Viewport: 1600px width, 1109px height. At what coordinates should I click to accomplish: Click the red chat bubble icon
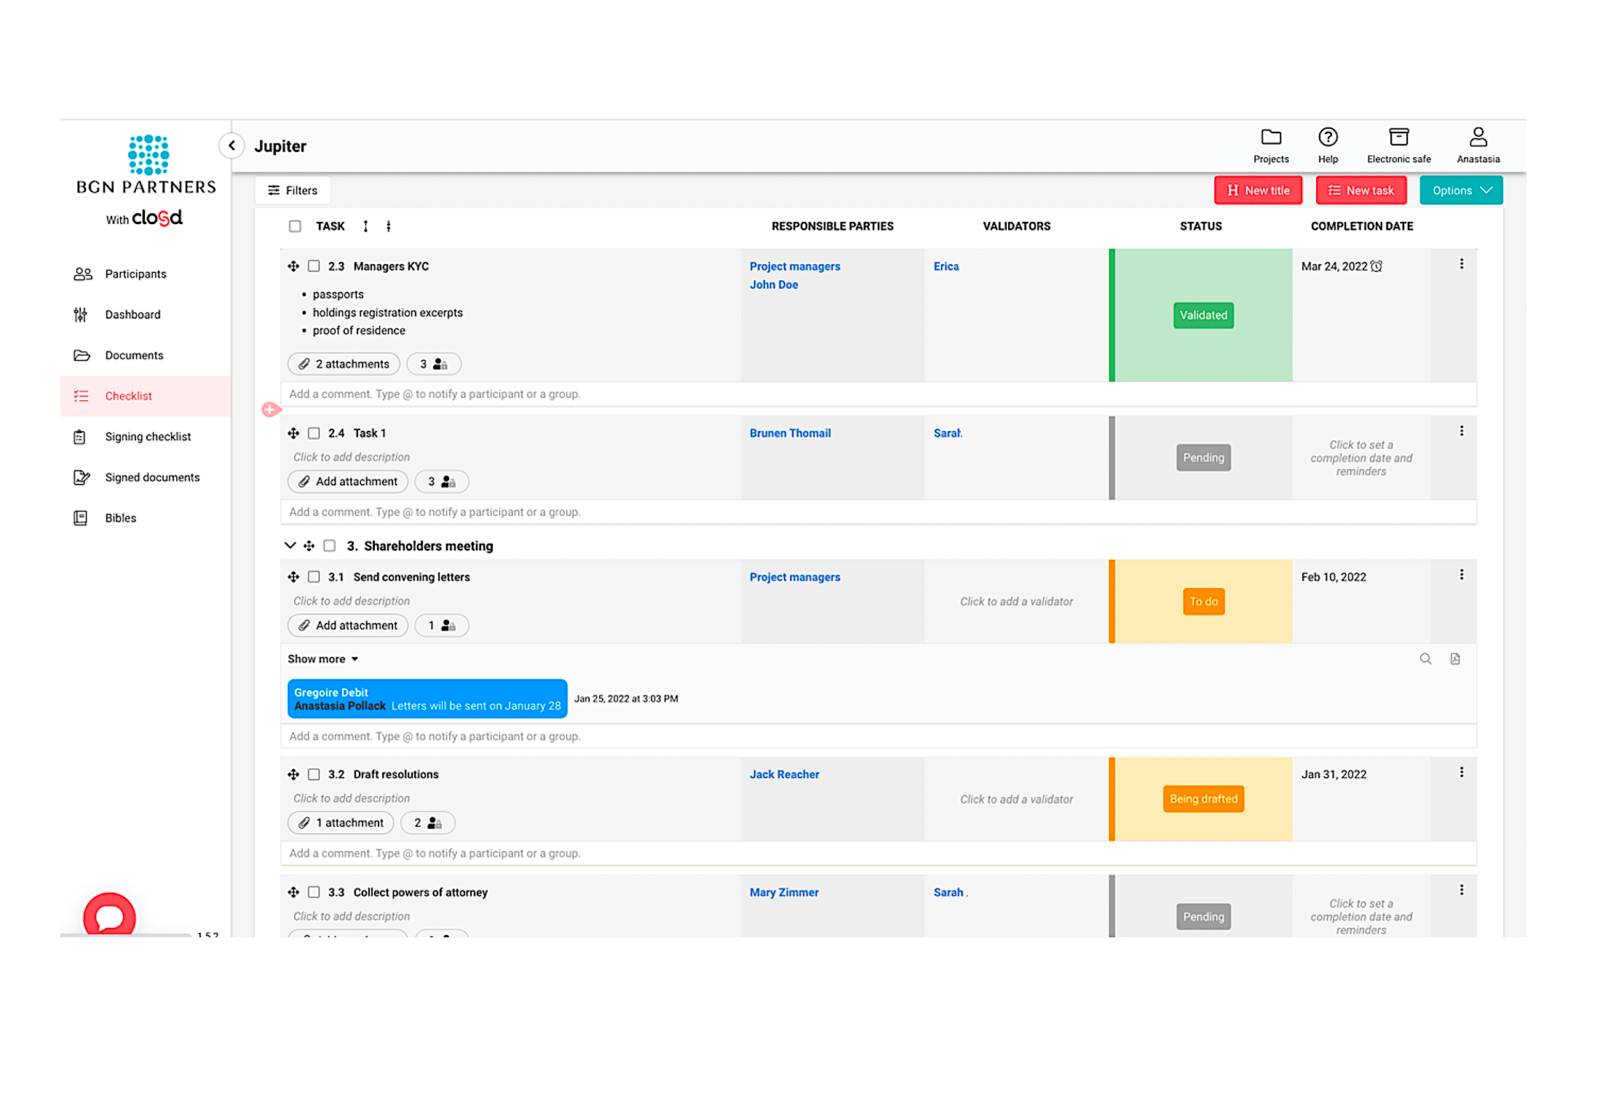[109, 916]
